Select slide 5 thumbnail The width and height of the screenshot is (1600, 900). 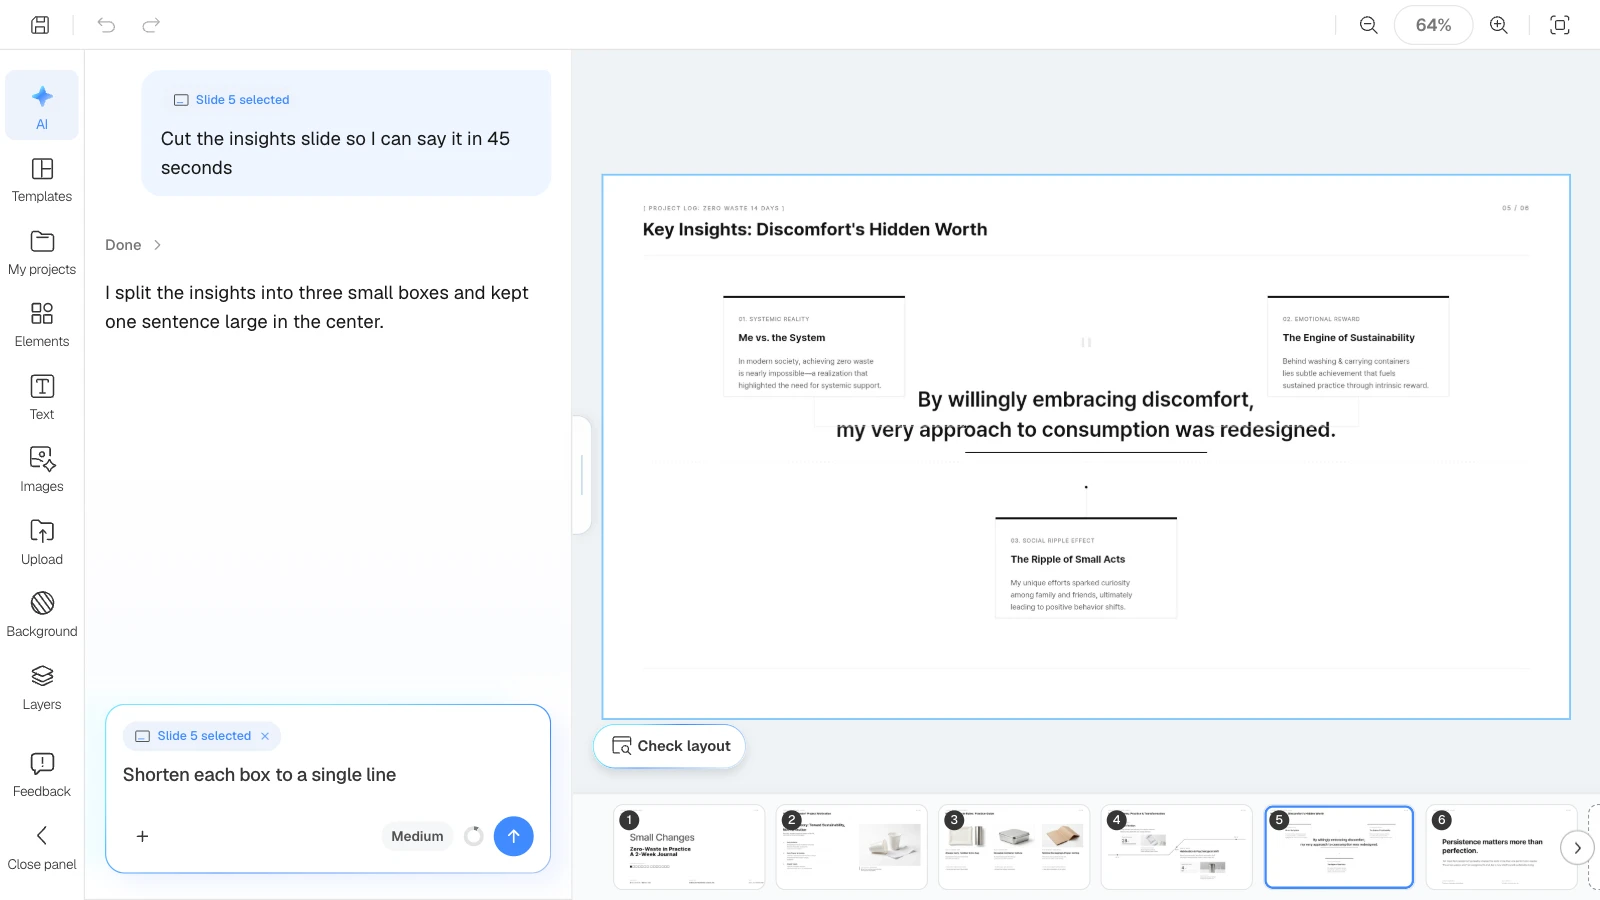tap(1339, 847)
